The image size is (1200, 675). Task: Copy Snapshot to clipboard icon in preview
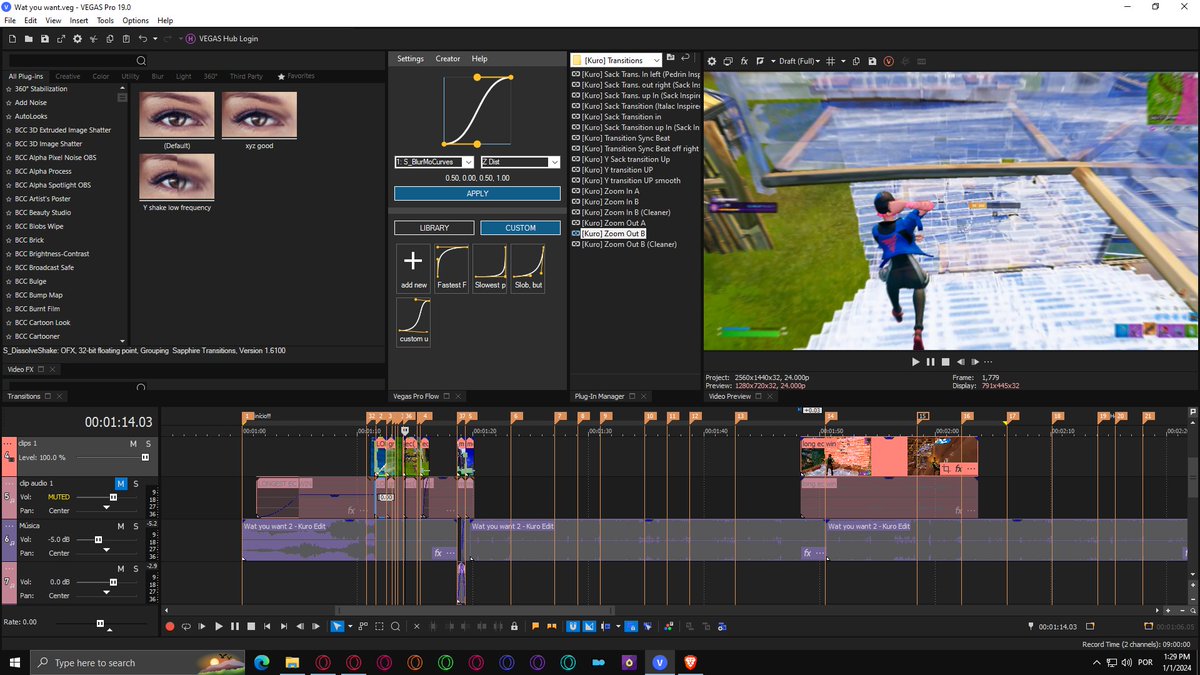pos(856,61)
